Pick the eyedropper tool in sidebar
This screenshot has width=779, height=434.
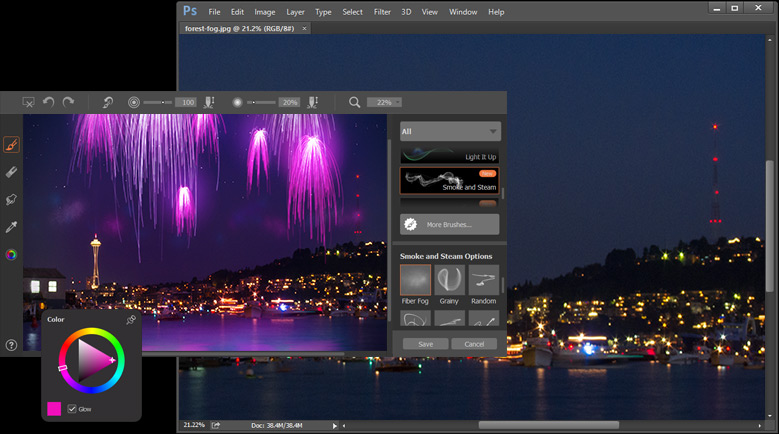point(11,227)
